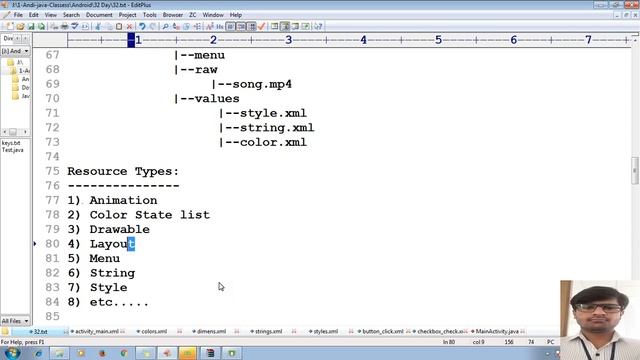Screen dimensions: 640x360
Task: Open the Edit menu
Action: pyautogui.click(x=33, y=15)
